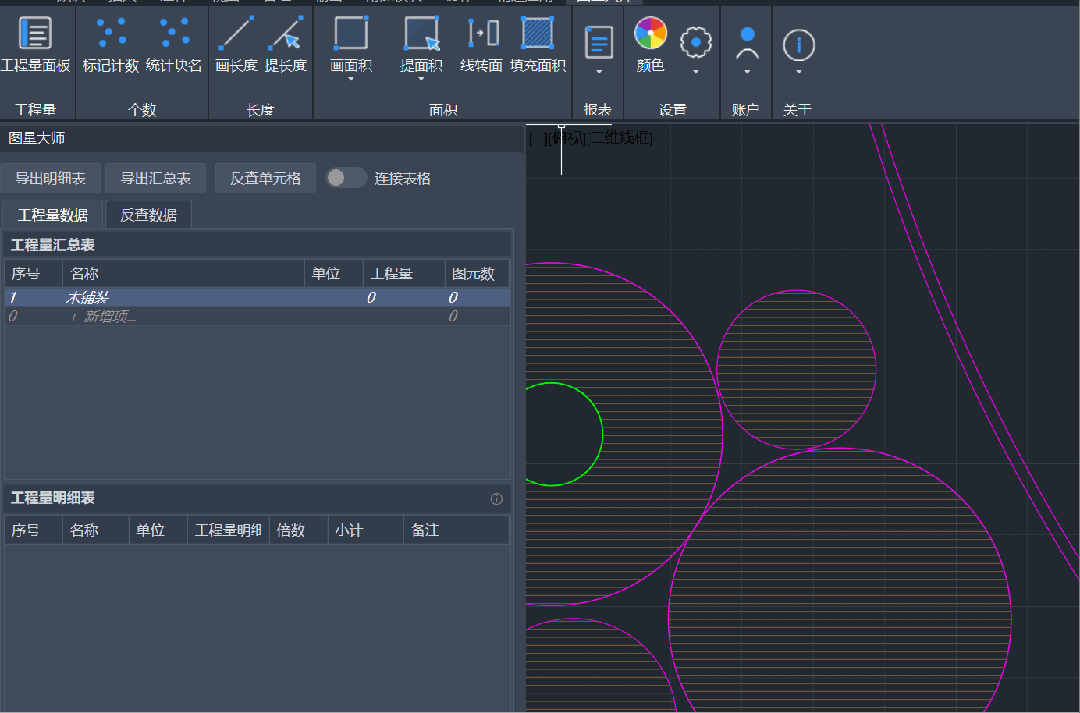Click the 备注 column header
The width and height of the screenshot is (1080, 713).
pos(457,530)
